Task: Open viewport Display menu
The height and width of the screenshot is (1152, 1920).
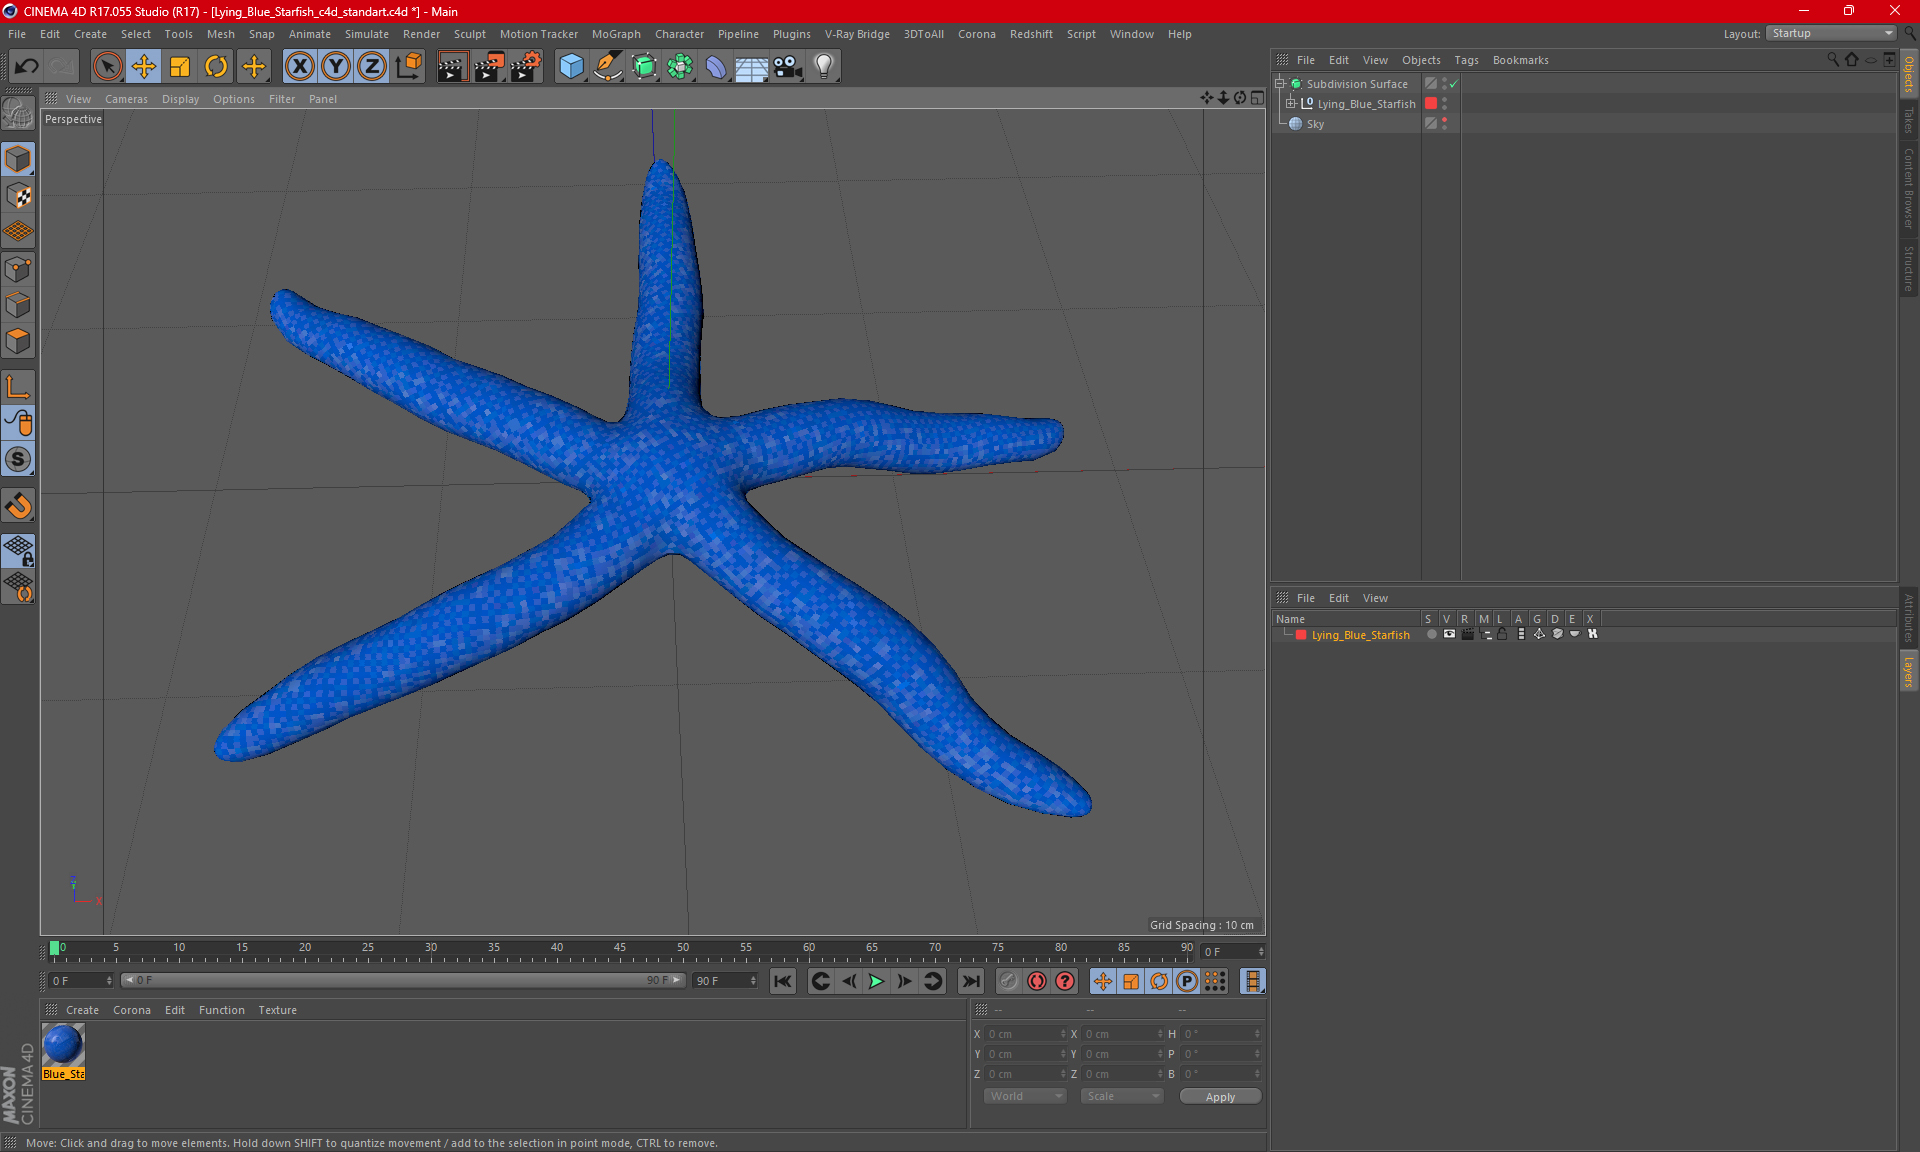Action: [x=180, y=99]
